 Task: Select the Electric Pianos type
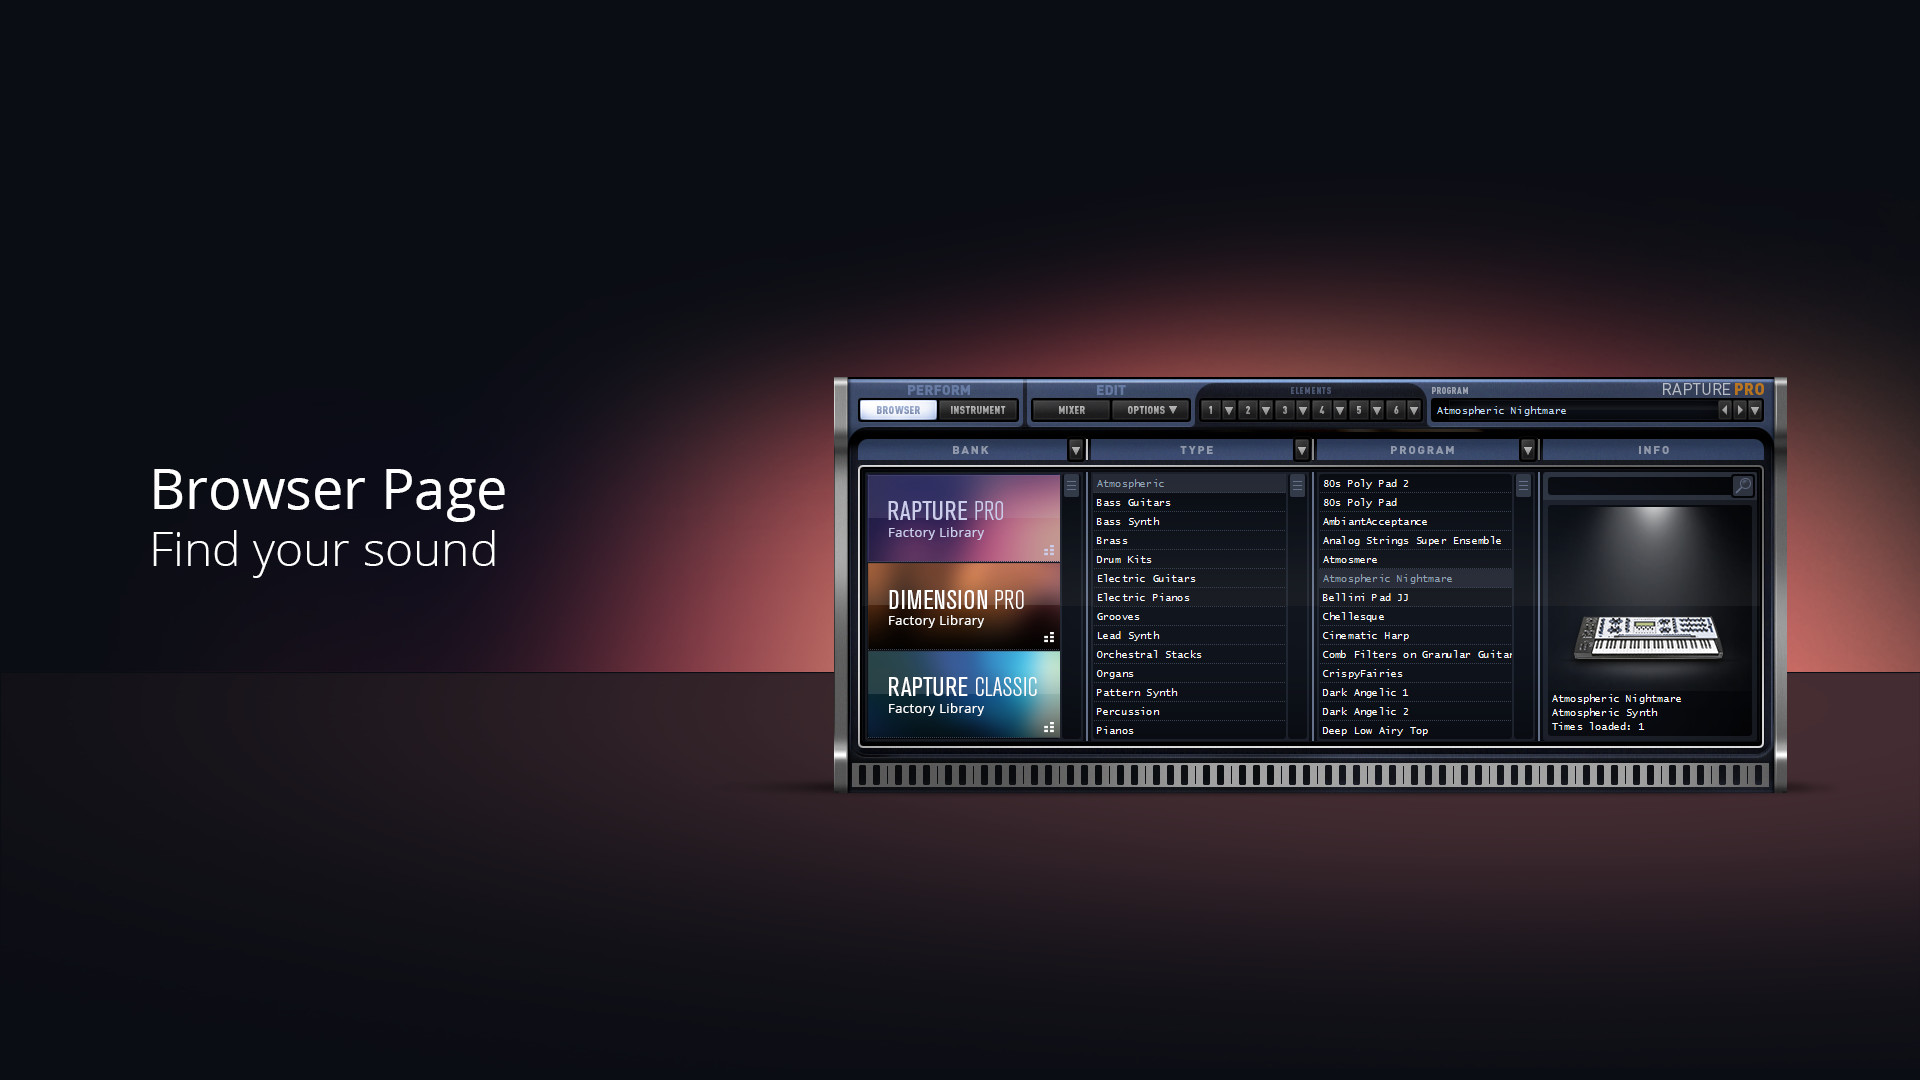[1143, 597]
